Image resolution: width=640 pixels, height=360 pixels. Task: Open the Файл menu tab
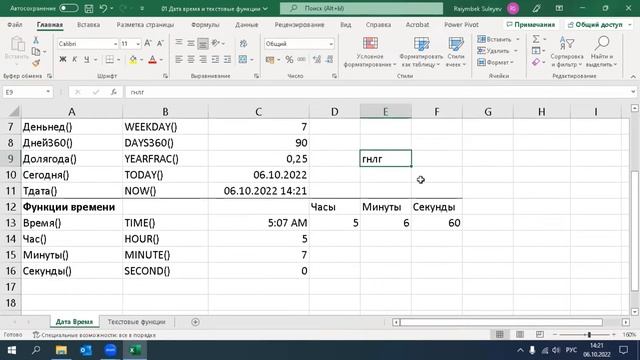[15, 24]
